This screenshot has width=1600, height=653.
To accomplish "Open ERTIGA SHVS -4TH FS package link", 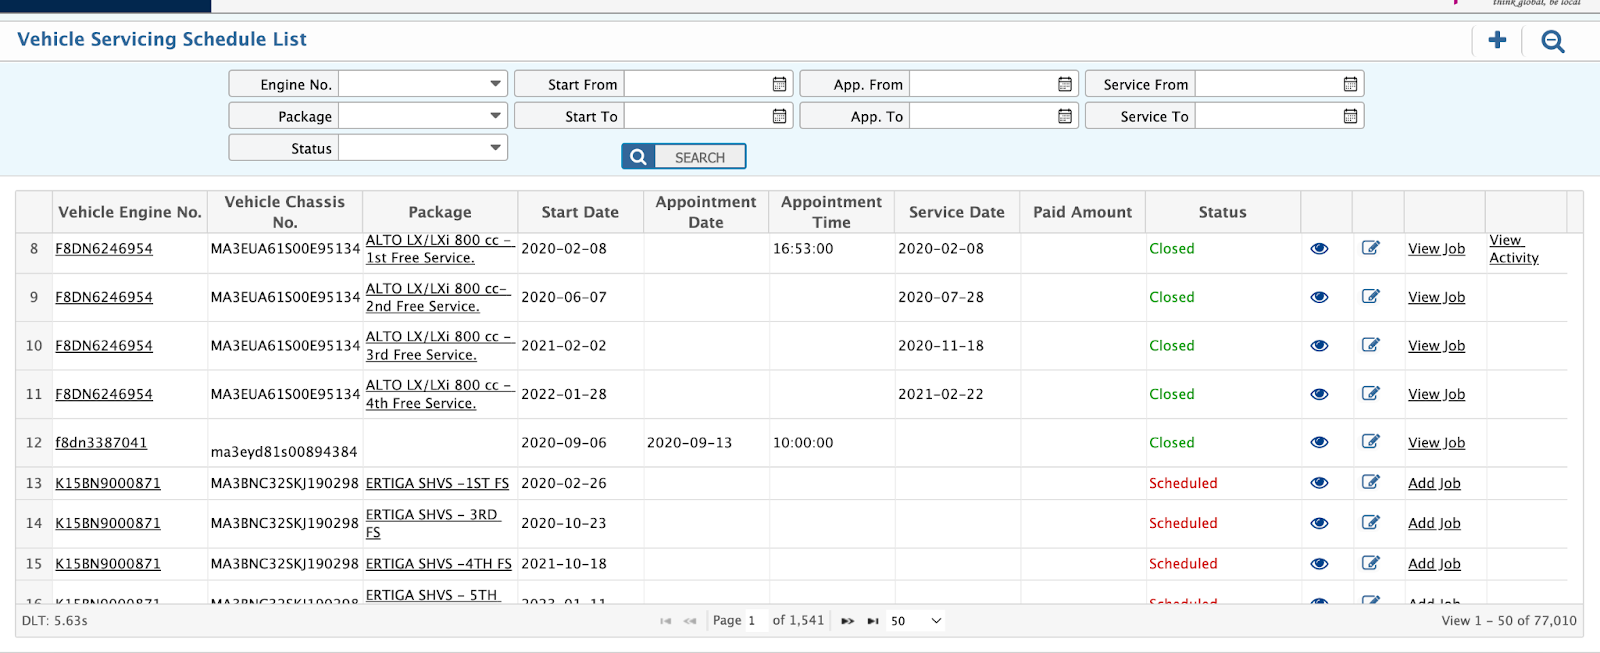I will (x=439, y=564).
